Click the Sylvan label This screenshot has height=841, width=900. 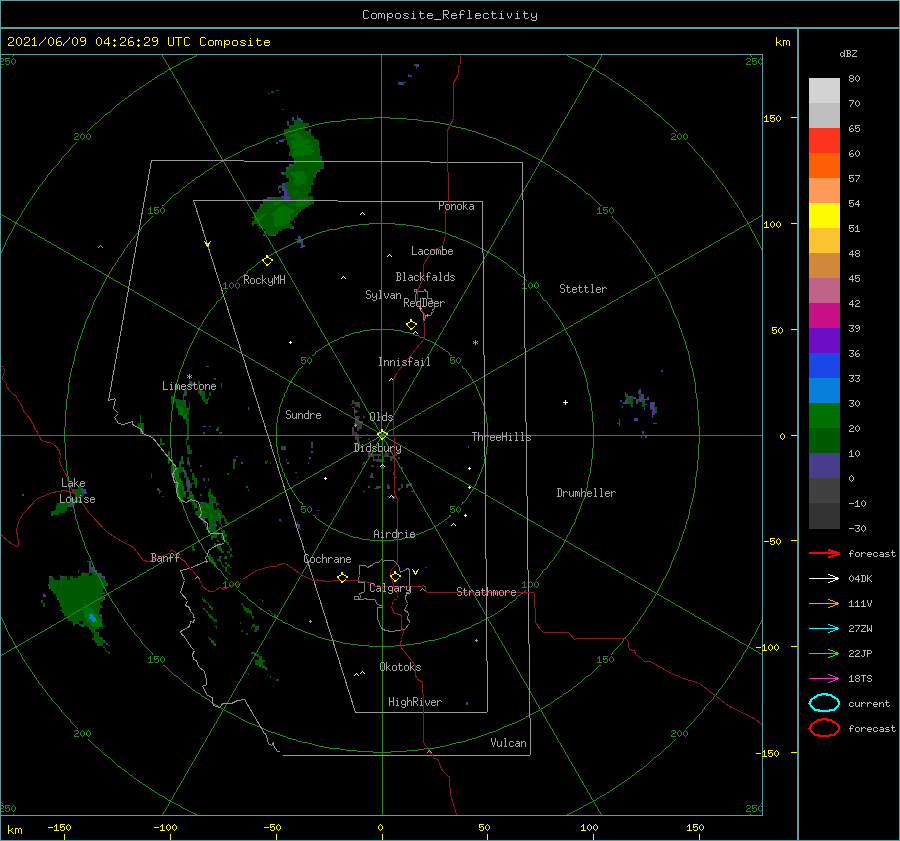pos(383,295)
